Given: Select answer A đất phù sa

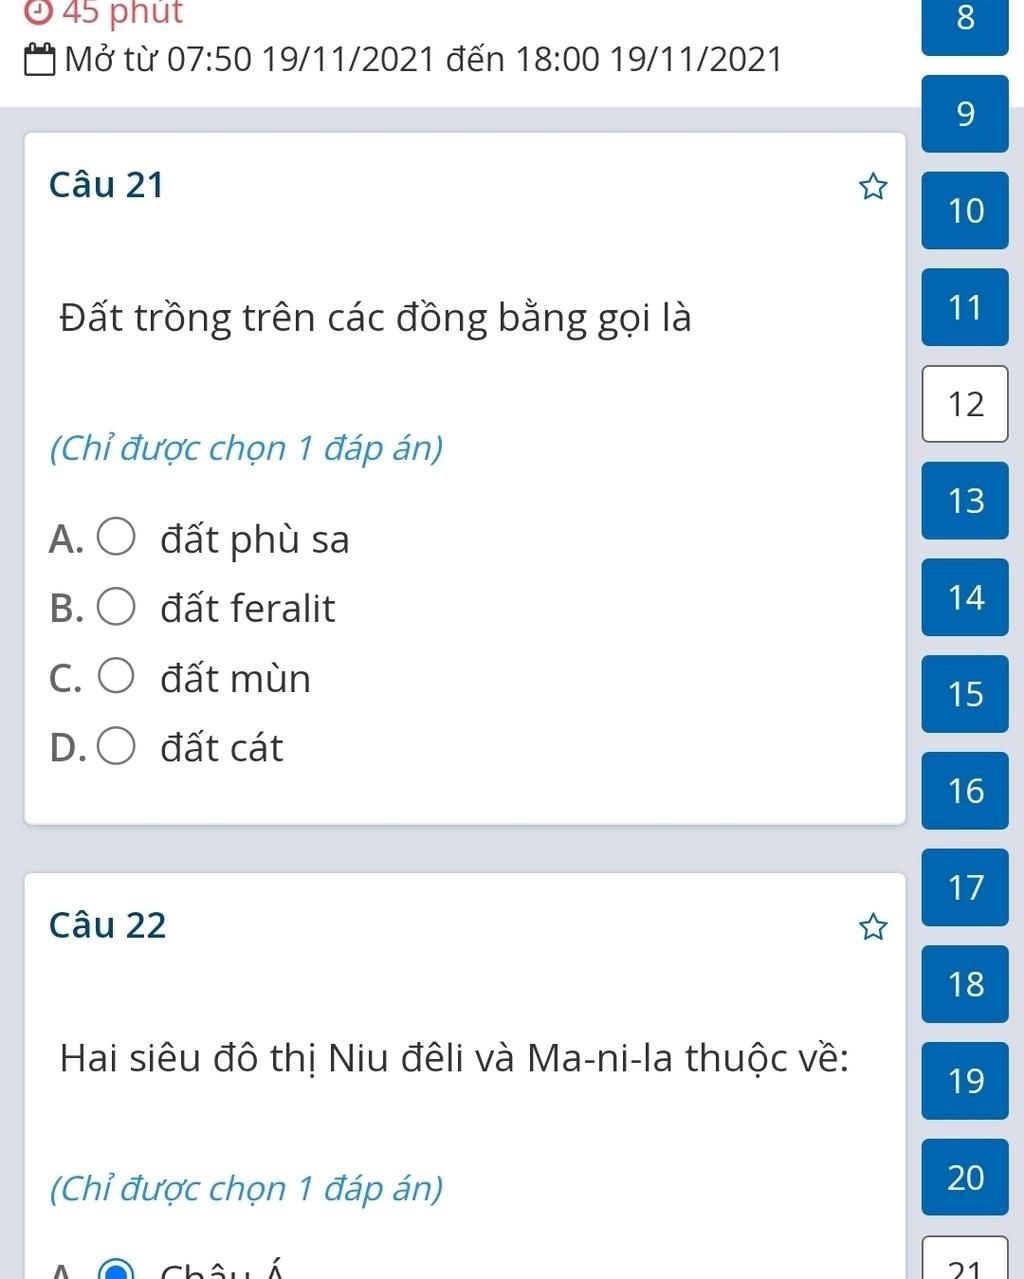Looking at the screenshot, I should click(116, 537).
